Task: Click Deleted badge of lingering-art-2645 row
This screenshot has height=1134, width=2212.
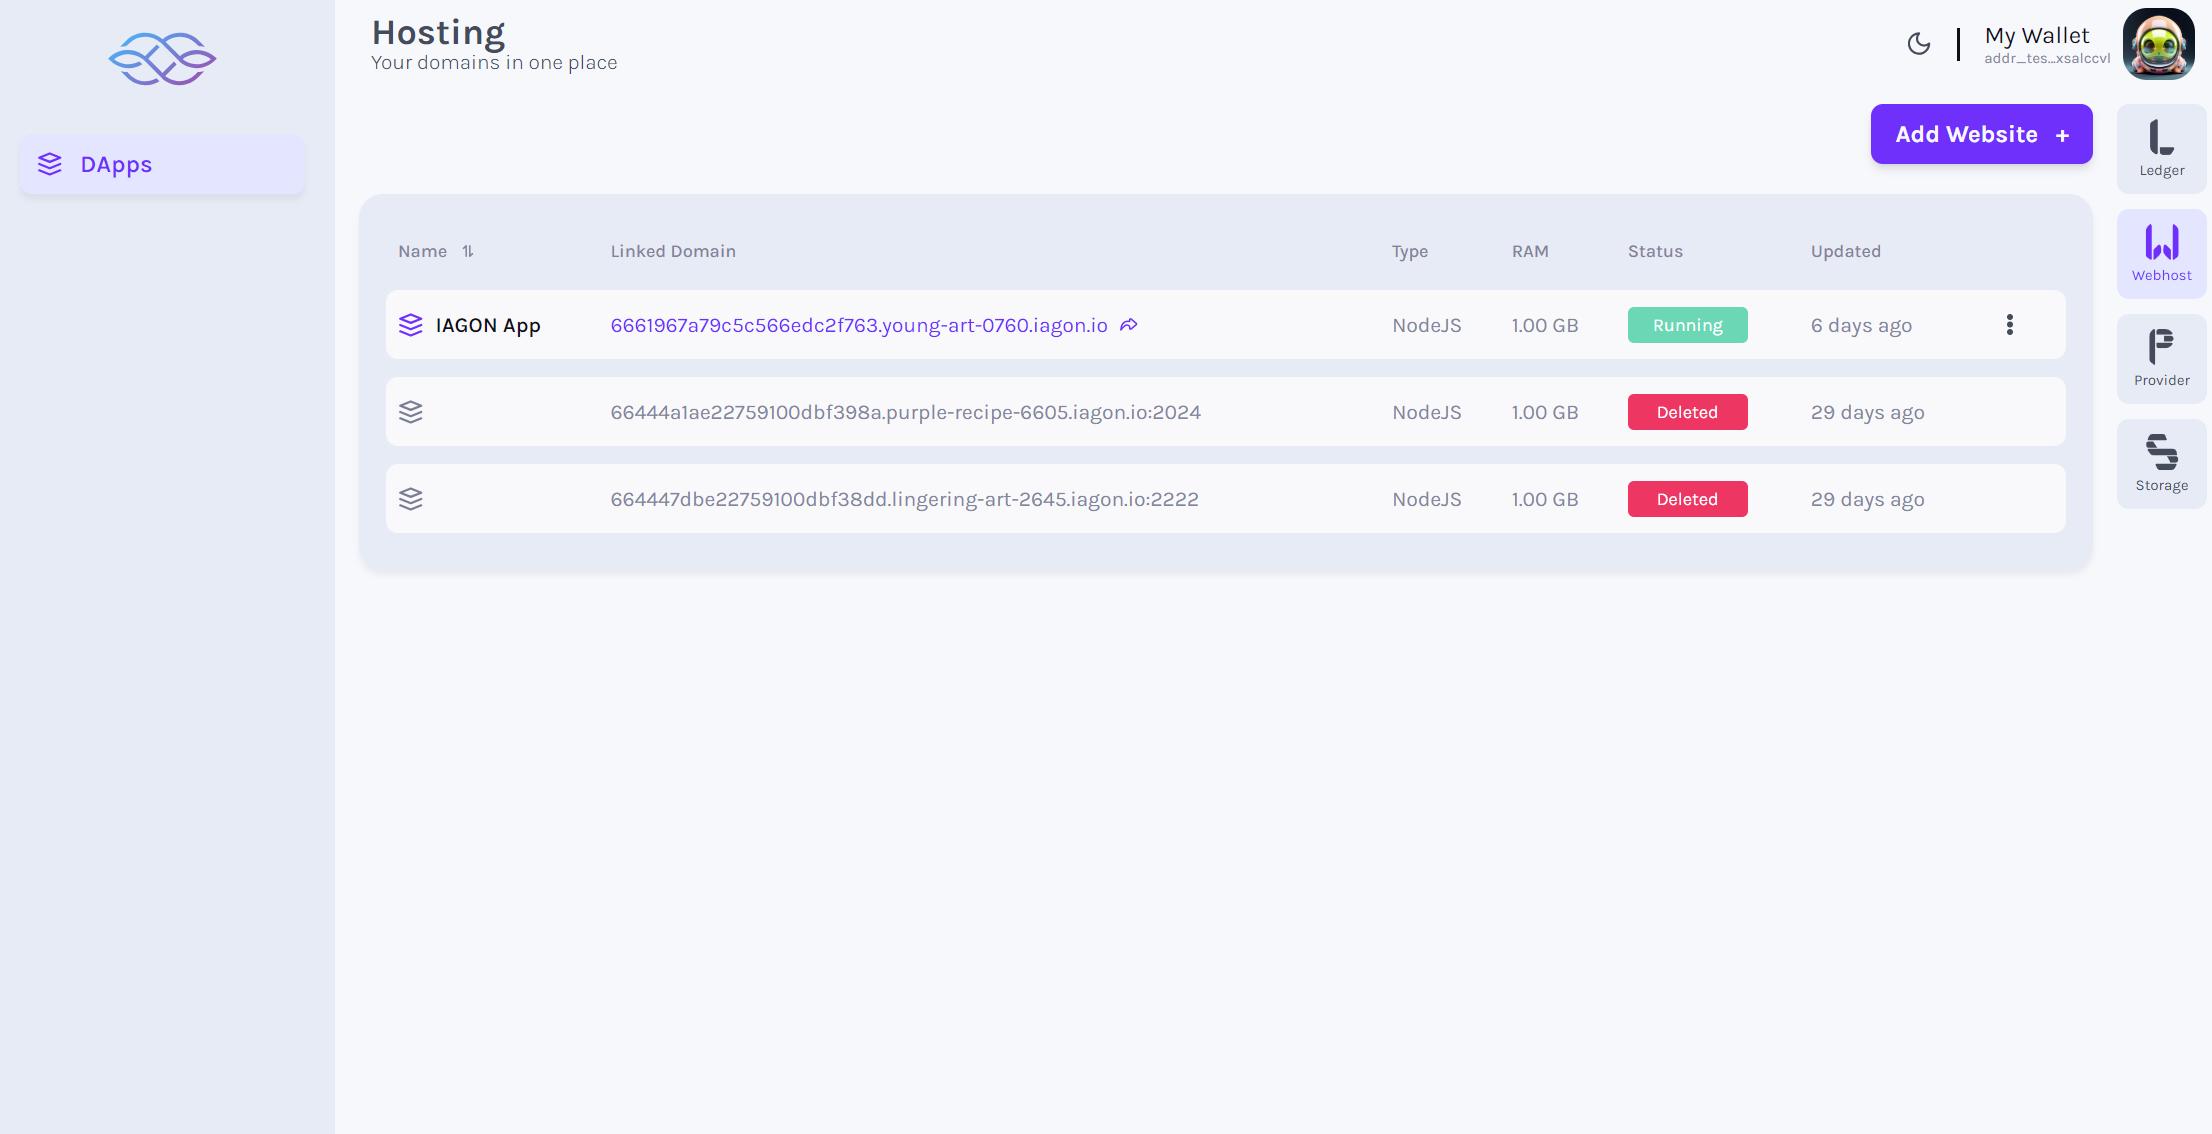Action: (x=1687, y=499)
